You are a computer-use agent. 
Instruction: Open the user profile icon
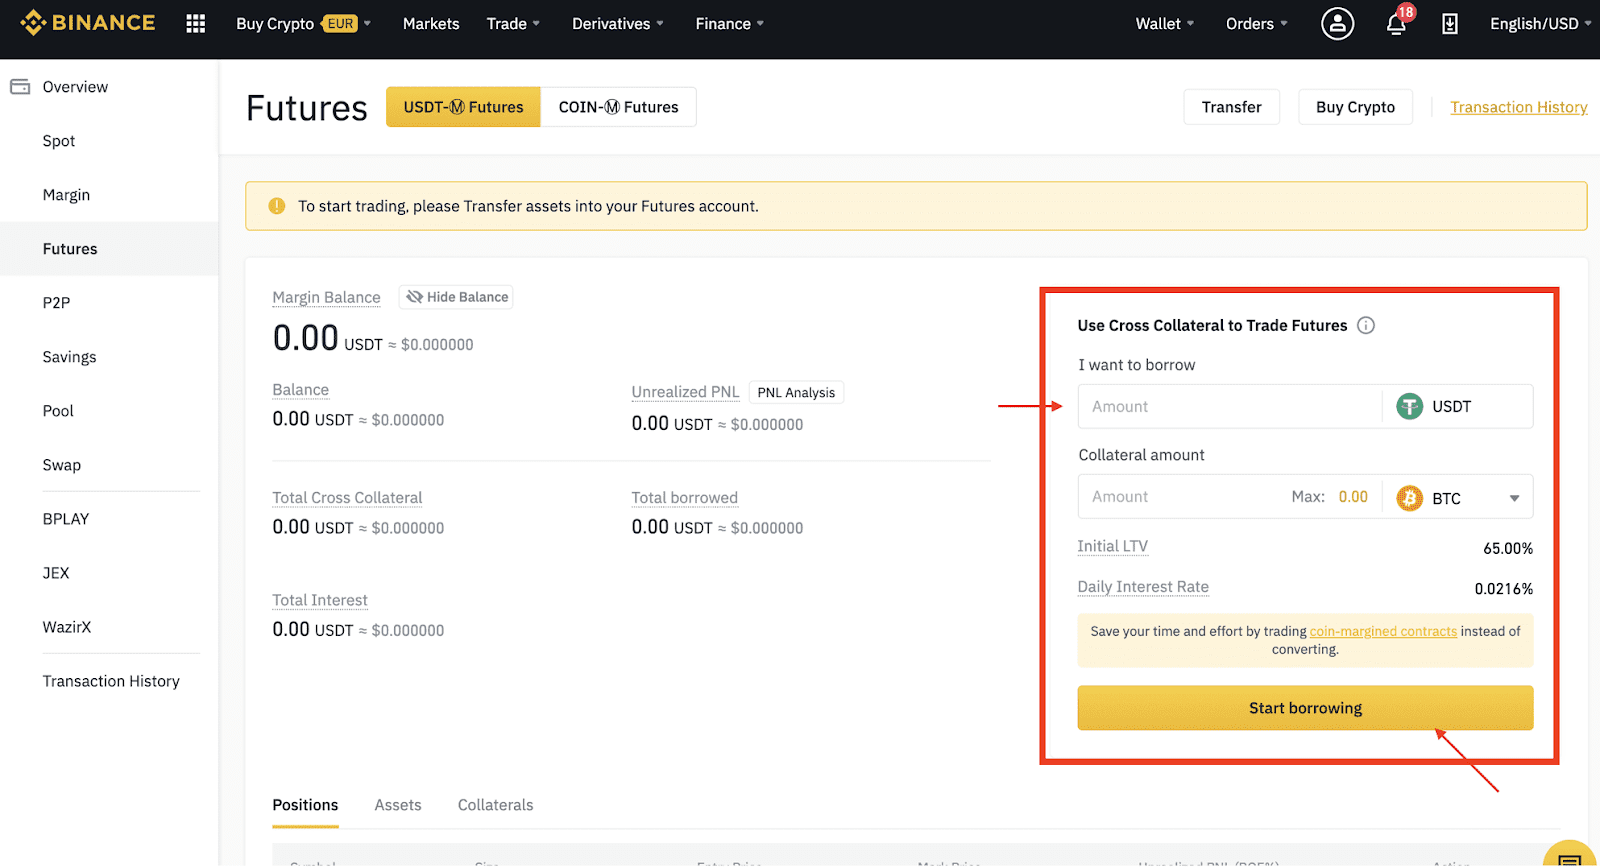click(x=1337, y=23)
